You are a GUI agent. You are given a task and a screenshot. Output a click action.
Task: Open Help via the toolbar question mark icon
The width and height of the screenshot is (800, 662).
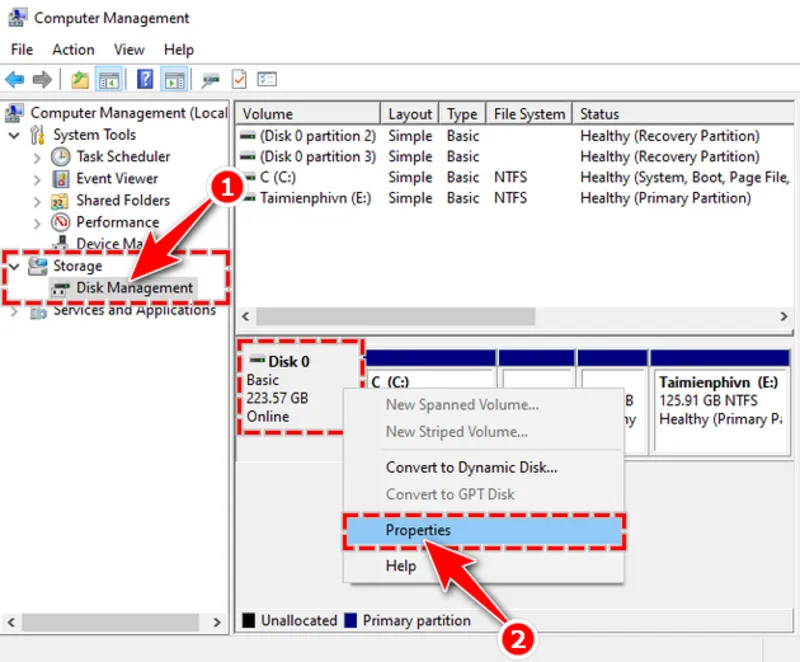pyautogui.click(x=146, y=79)
